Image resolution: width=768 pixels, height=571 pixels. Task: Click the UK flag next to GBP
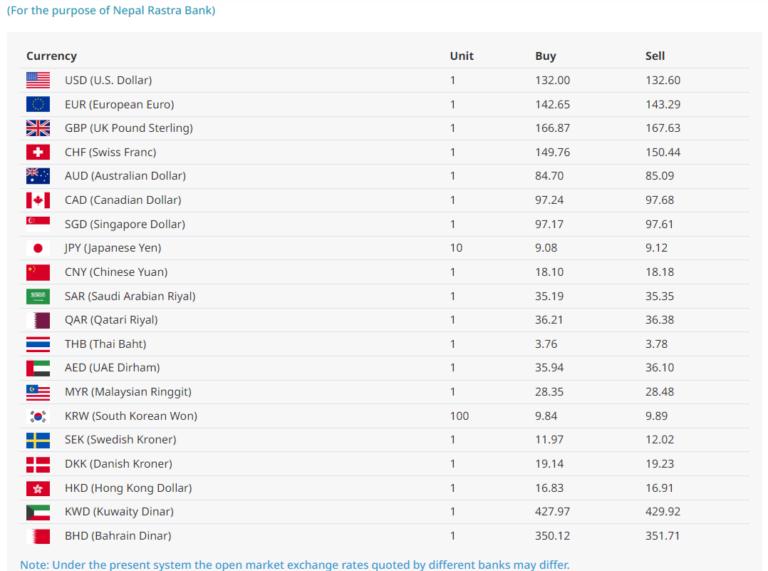(38, 128)
